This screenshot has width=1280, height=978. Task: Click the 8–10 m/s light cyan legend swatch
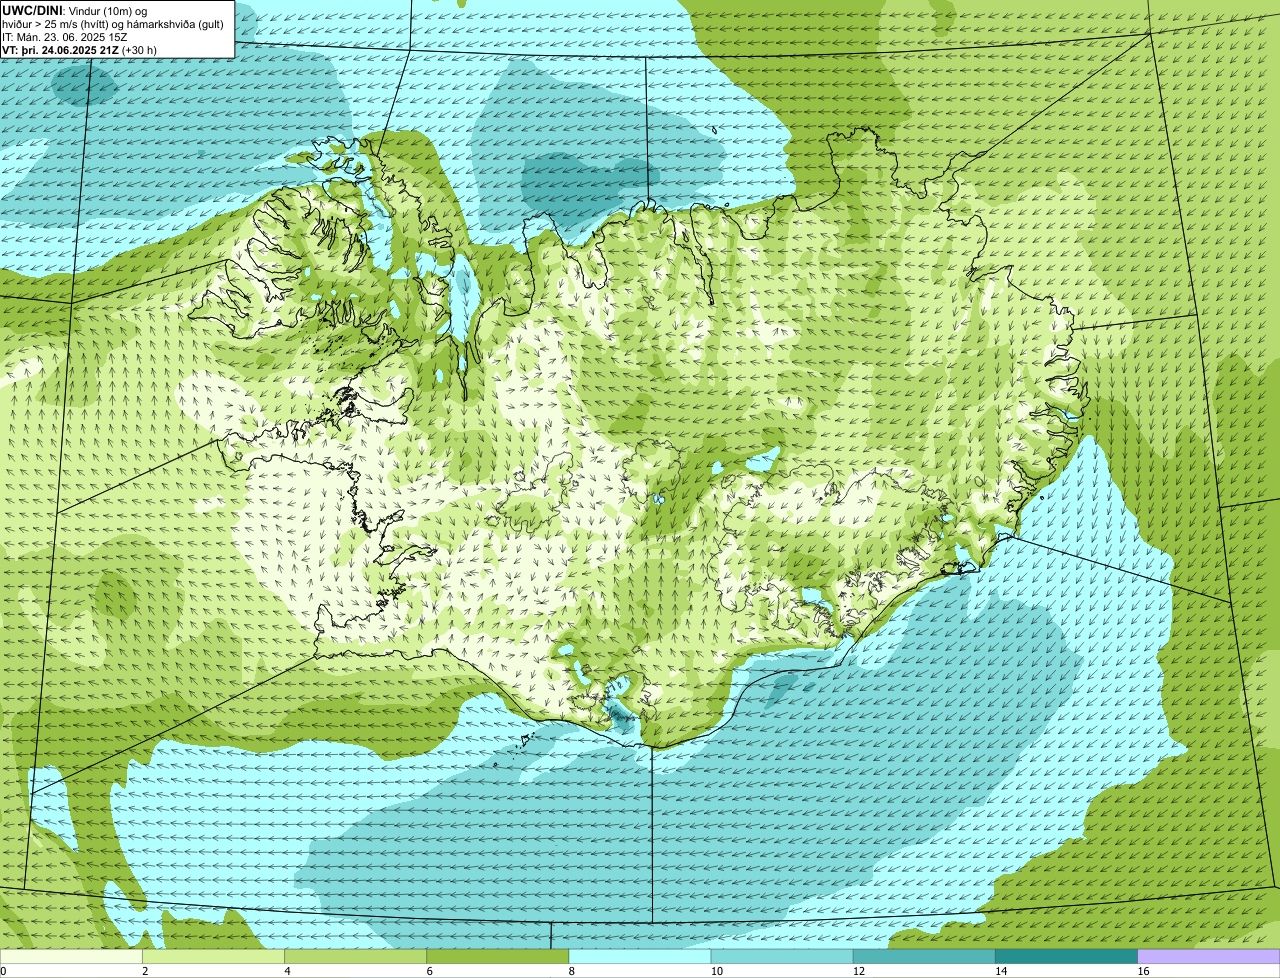click(640, 956)
